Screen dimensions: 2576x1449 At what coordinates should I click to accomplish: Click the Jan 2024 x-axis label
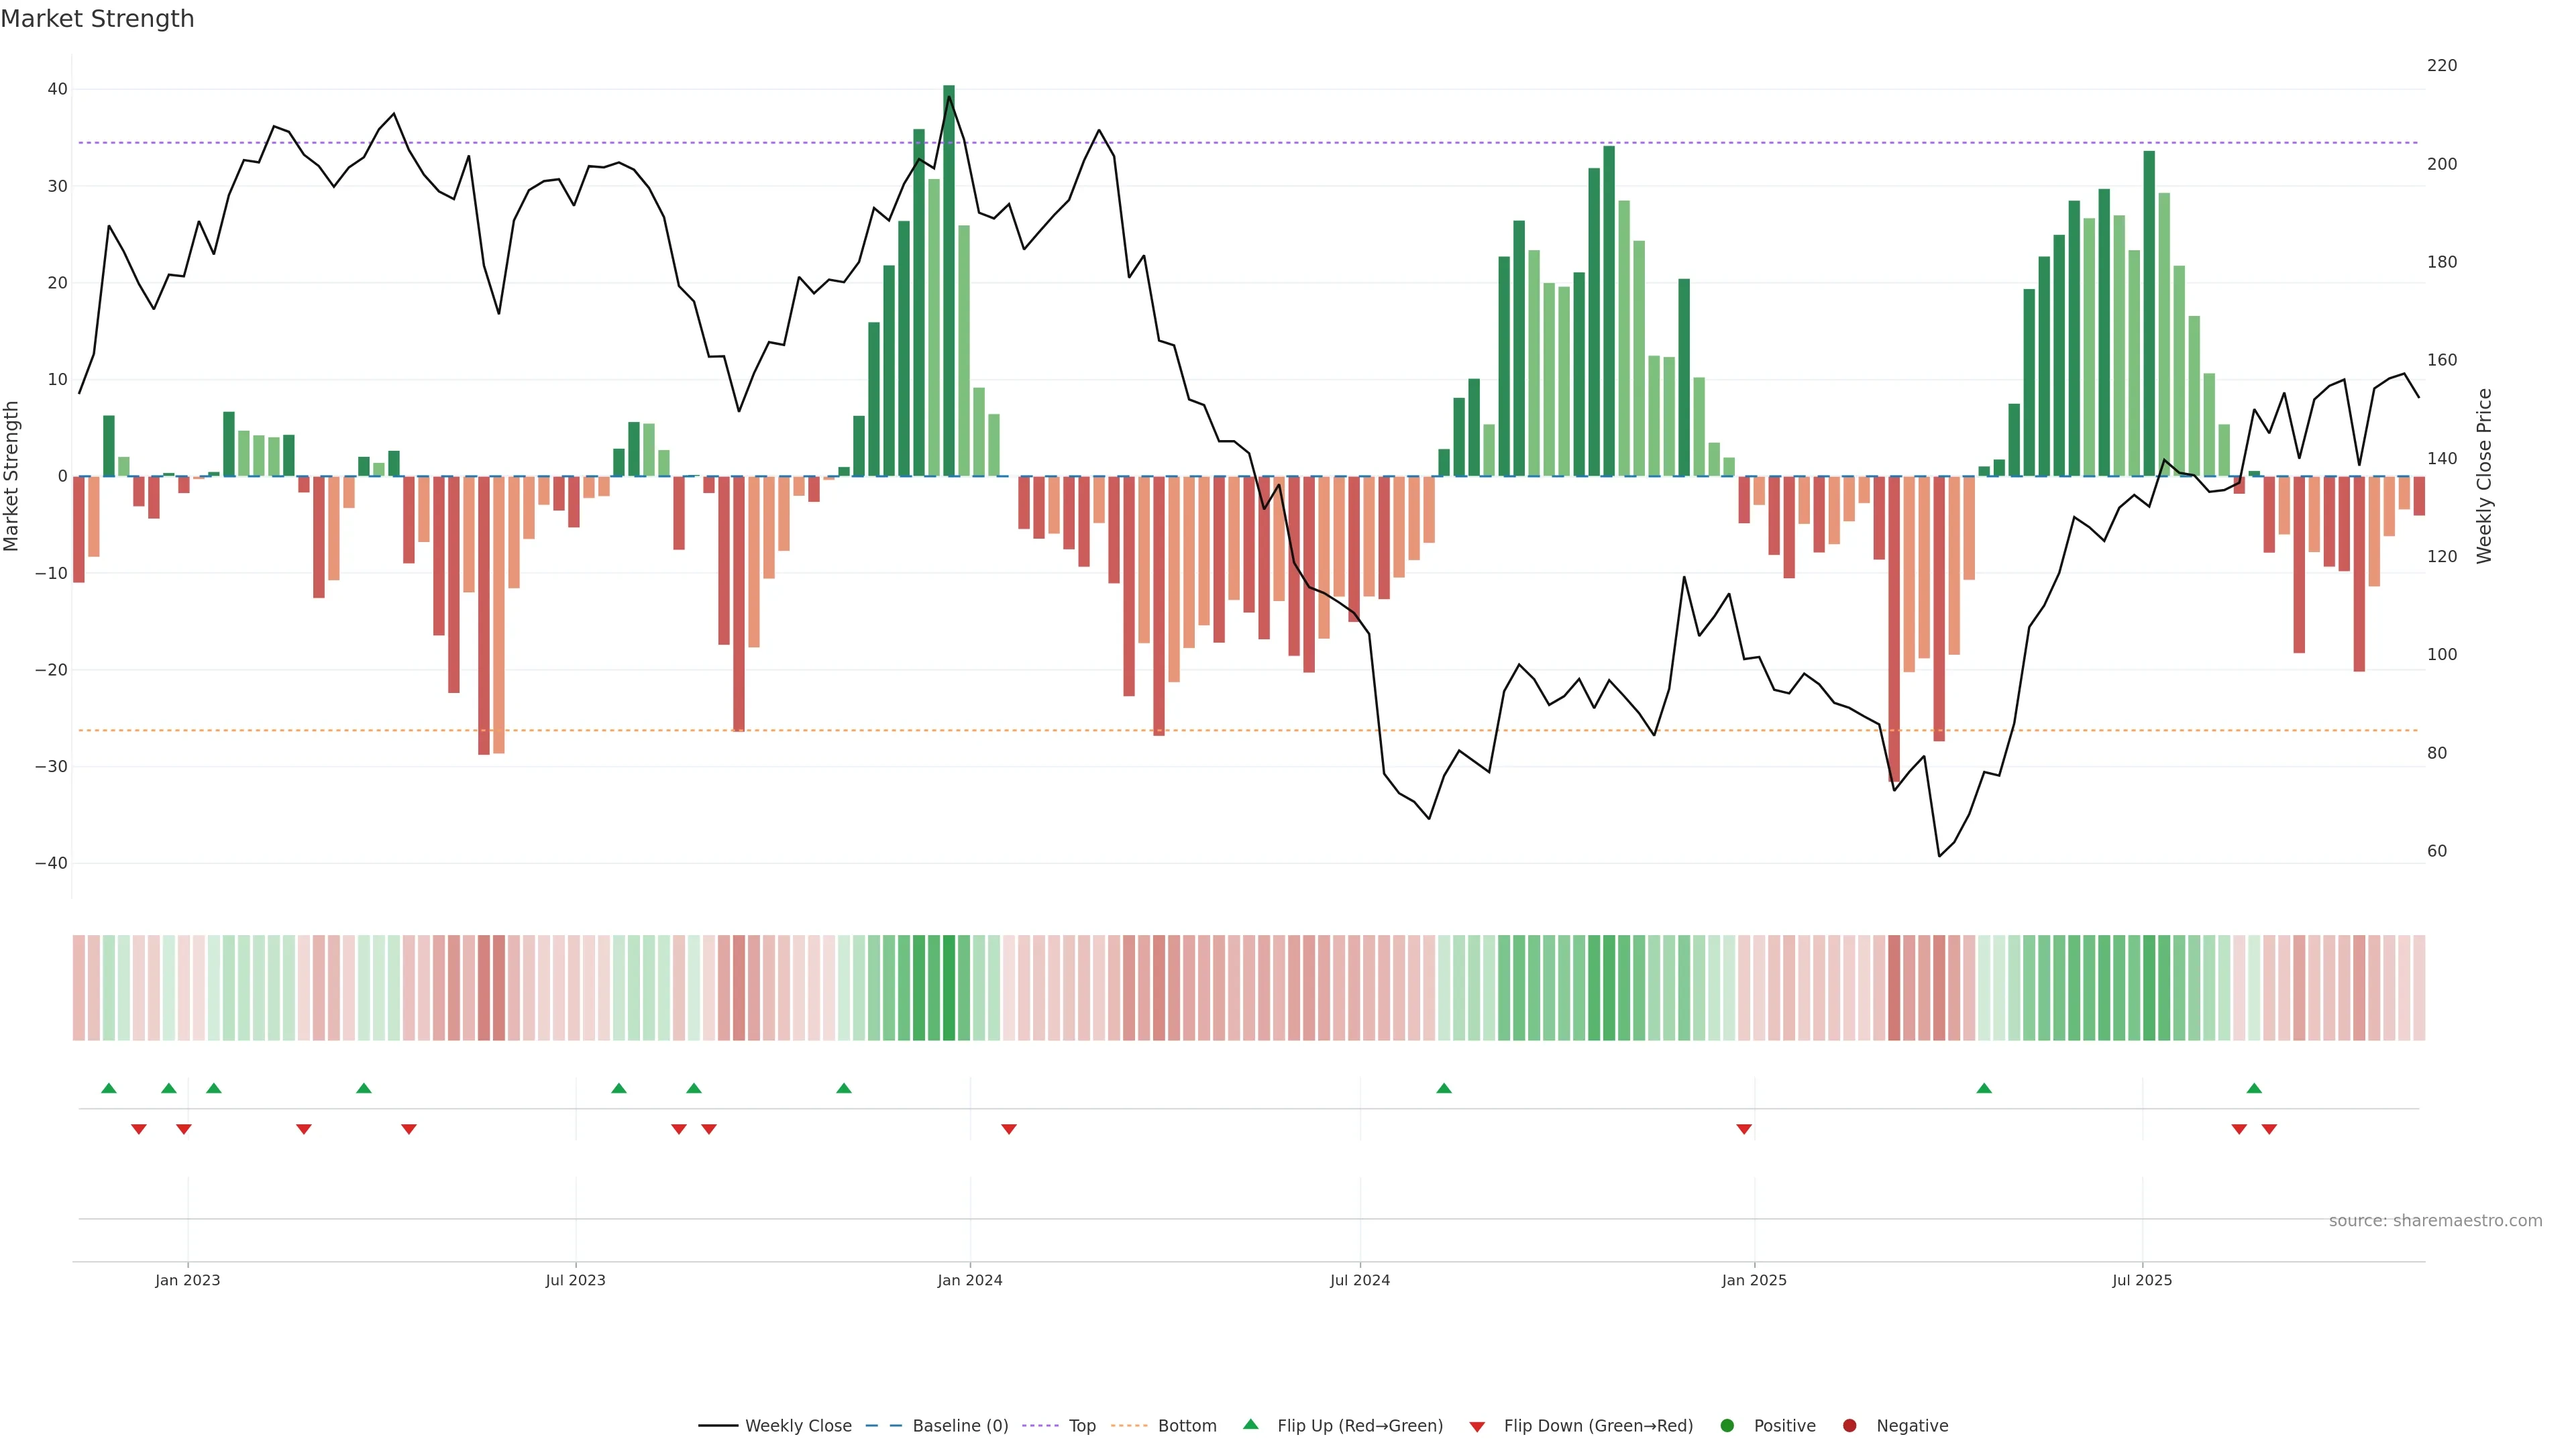(969, 1280)
